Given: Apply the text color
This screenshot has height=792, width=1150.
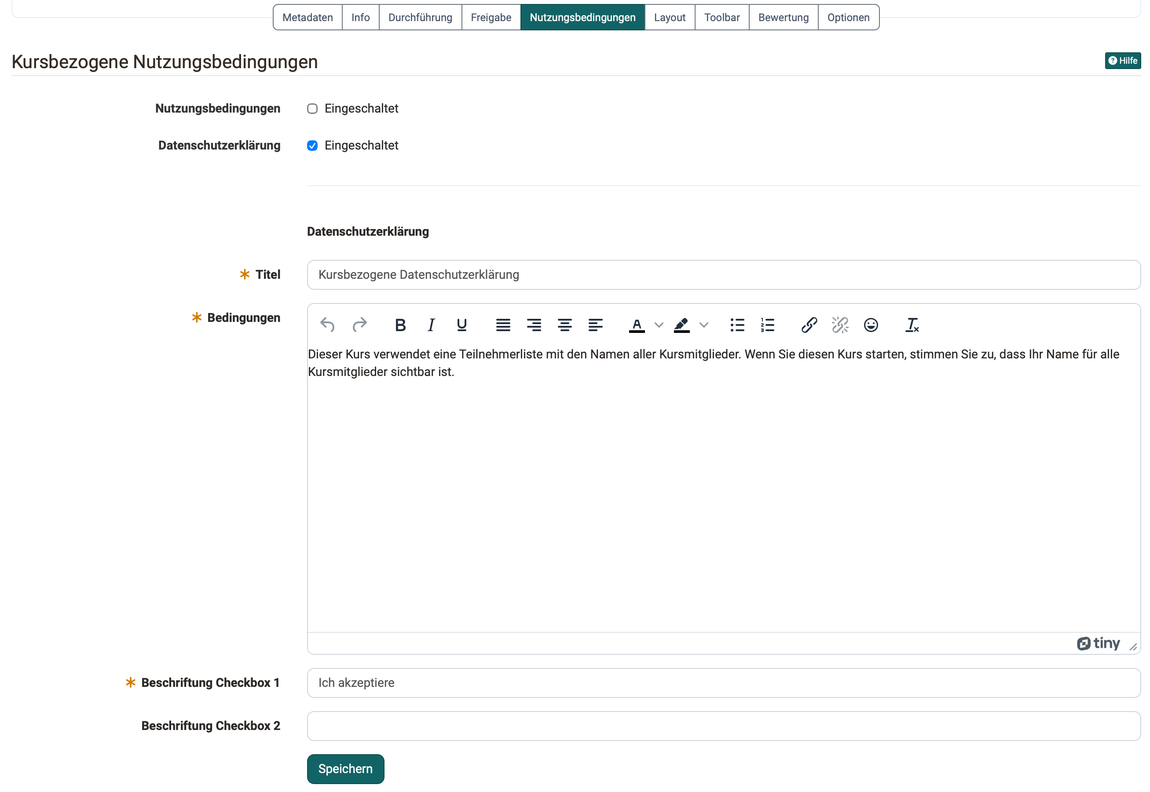Looking at the screenshot, I should [637, 325].
